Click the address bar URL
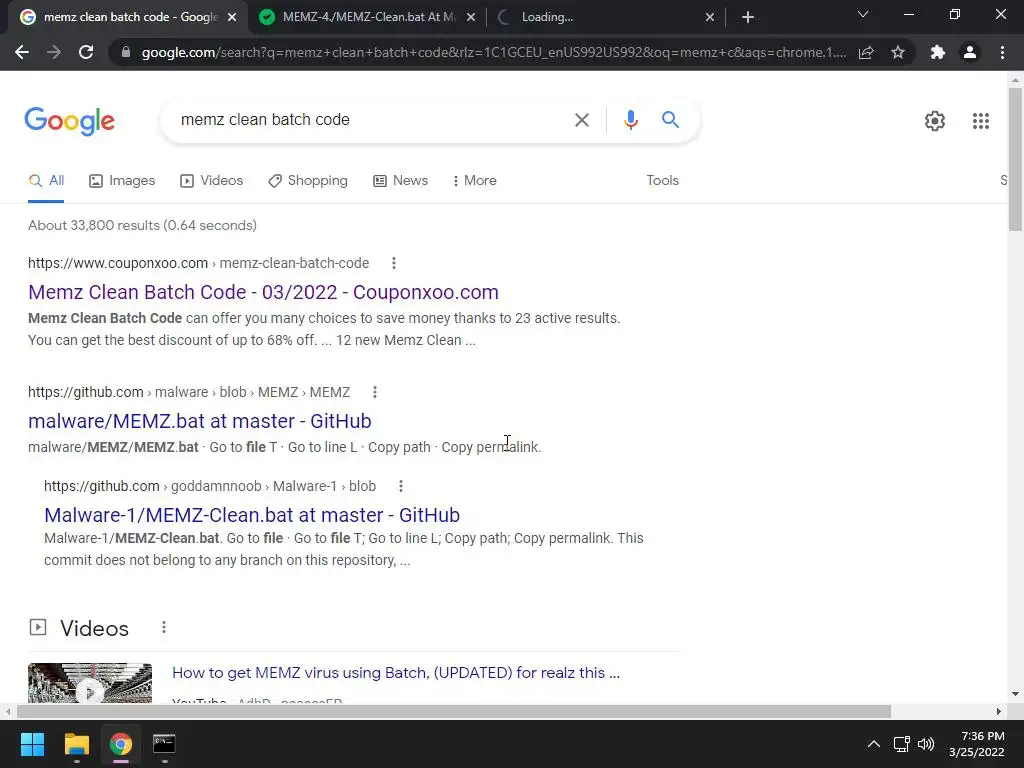1024x768 pixels. 493,52
